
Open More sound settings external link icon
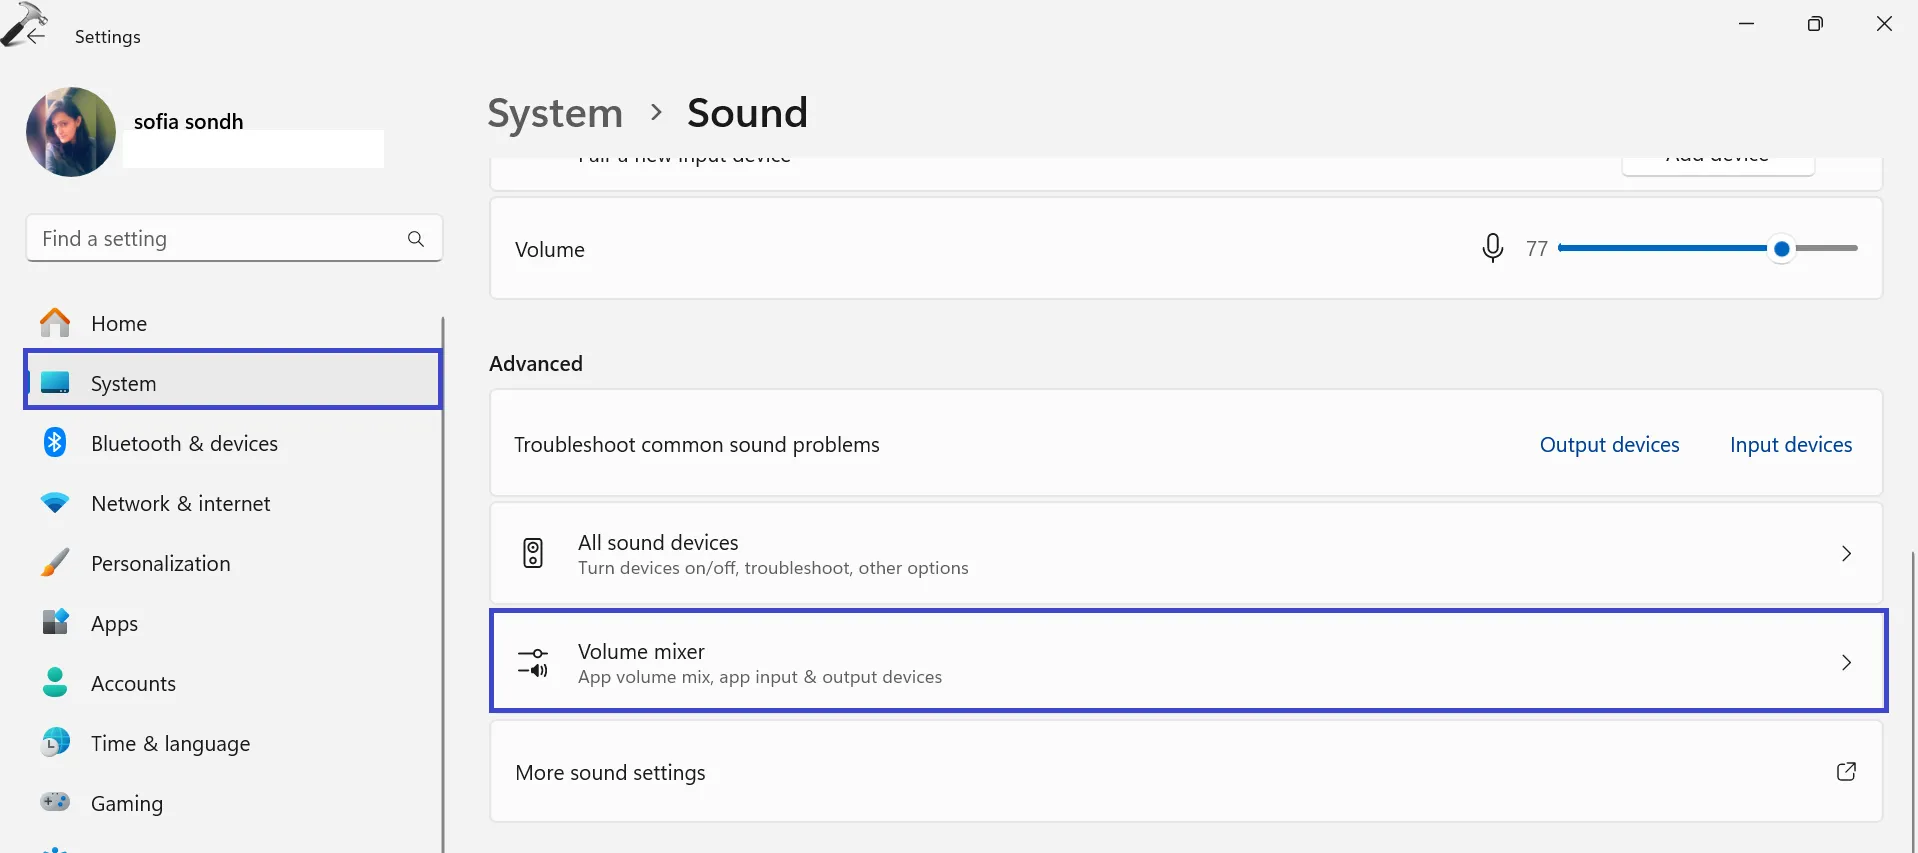1846,772
